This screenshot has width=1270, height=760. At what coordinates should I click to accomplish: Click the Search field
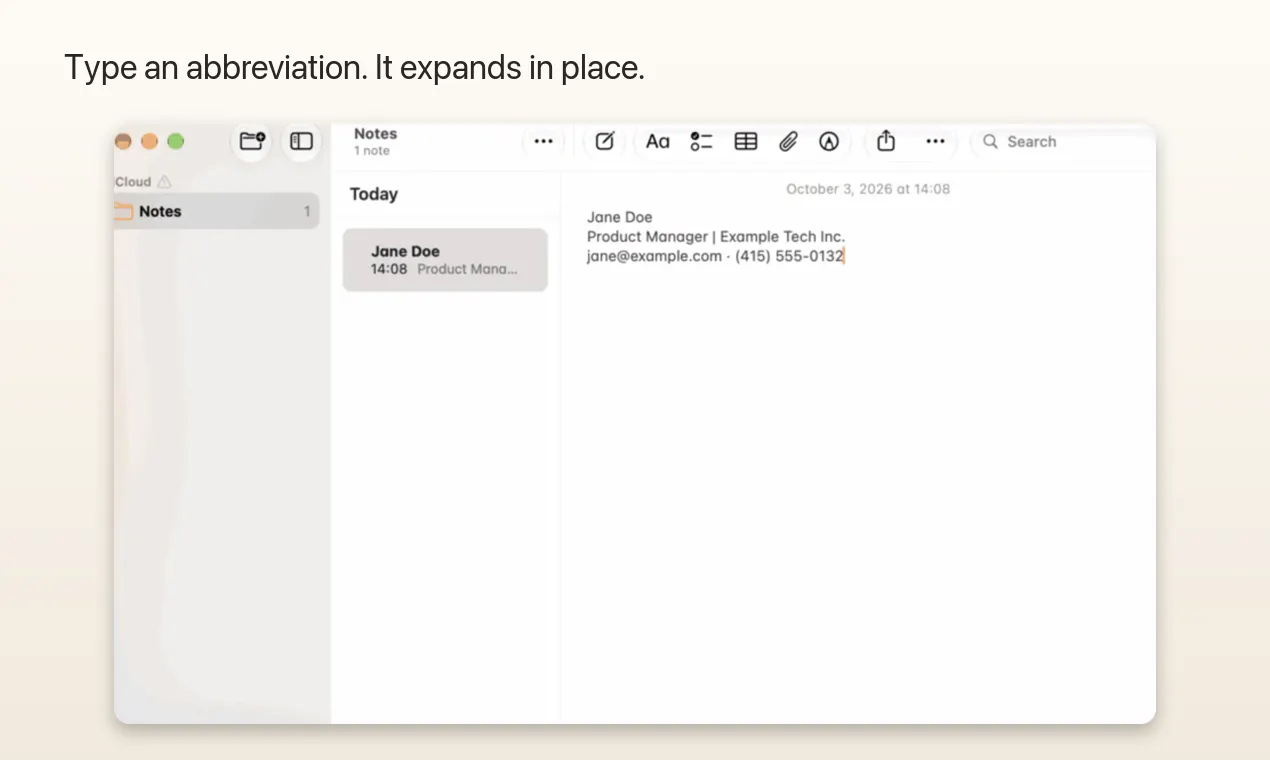[1060, 141]
